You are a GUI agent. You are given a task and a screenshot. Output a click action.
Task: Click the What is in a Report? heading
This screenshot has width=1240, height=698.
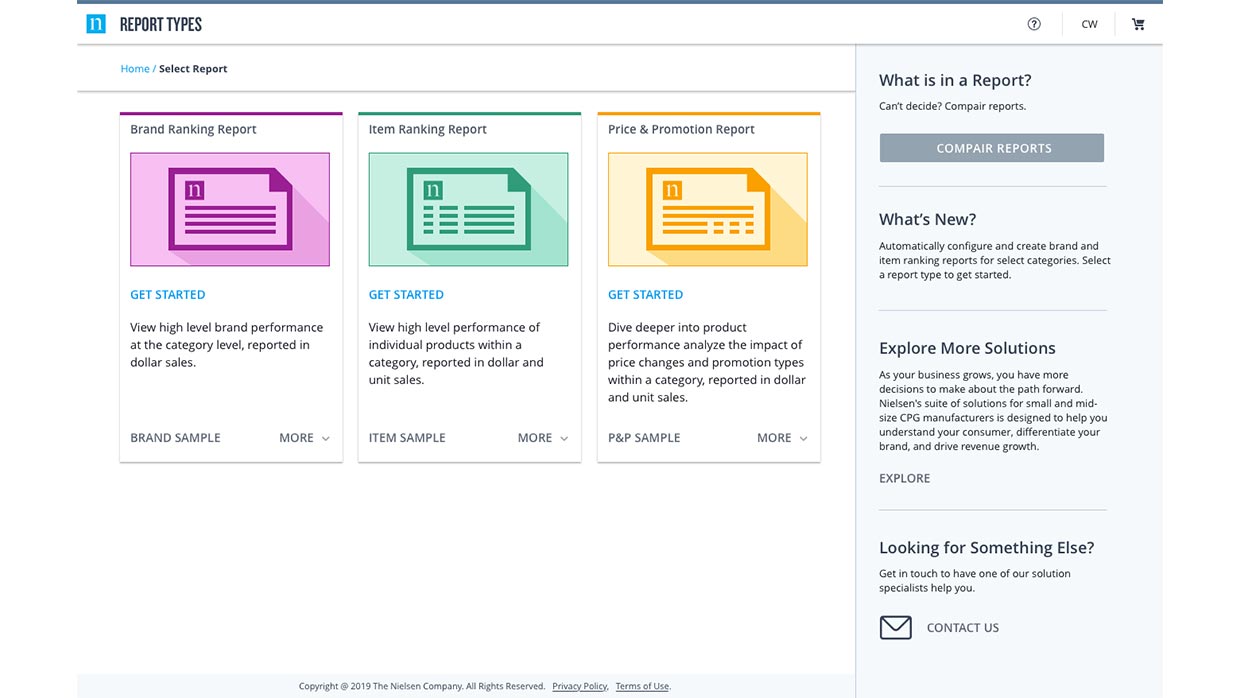click(955, 81)
